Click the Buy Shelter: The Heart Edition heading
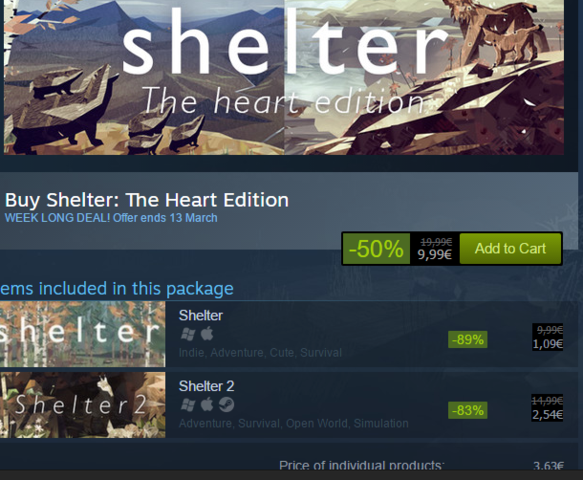Screen dimensions: 583x480 (x=147, y=200)
